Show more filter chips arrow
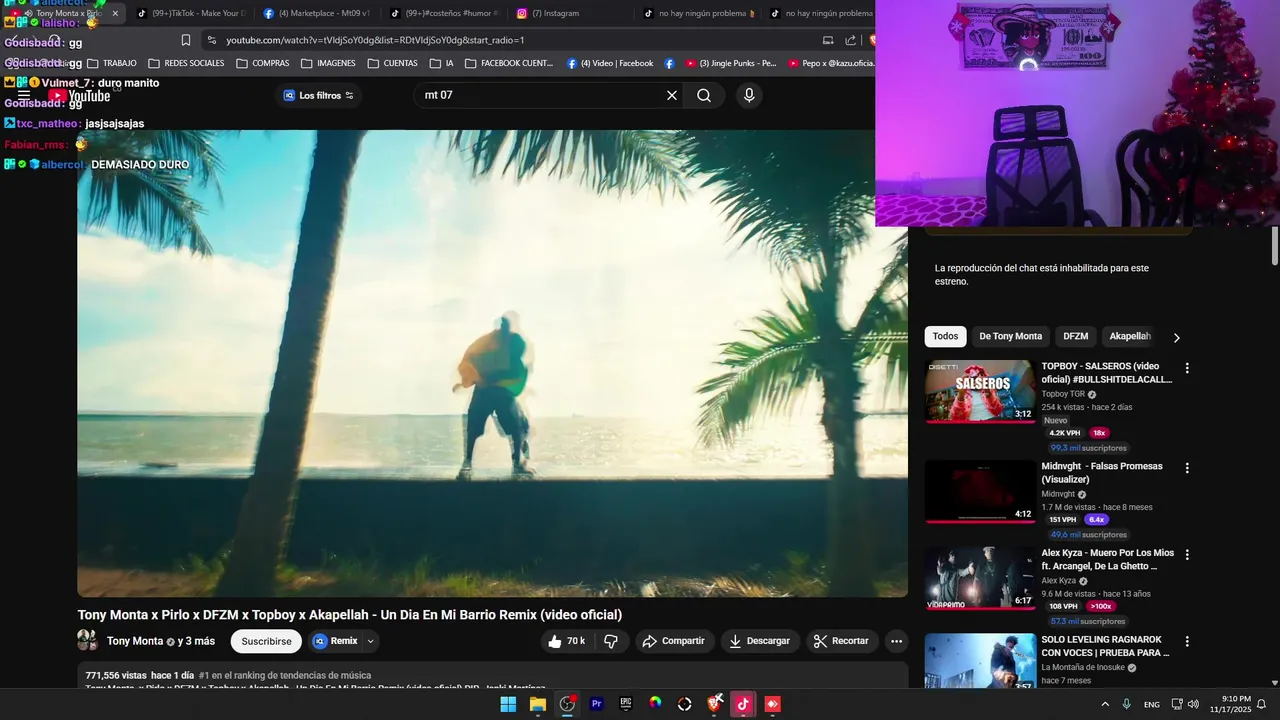This screenshot has width=1280, height=720. (x=1176, y=337)
